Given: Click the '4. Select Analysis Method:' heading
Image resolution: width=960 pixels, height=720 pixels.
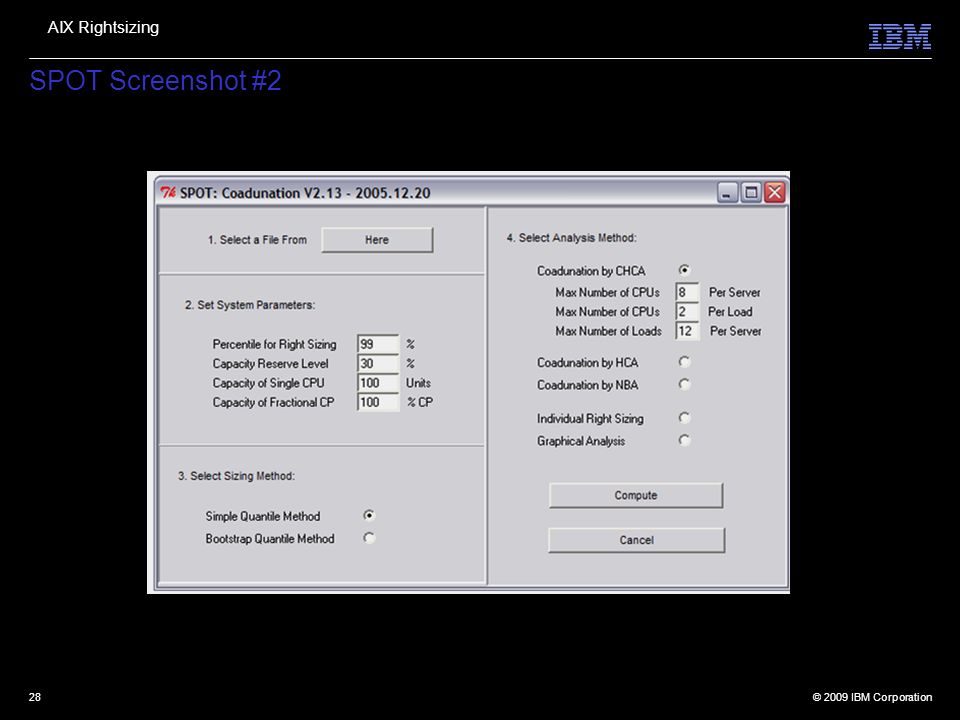Looking at the screenshot, I should (571, 238).
